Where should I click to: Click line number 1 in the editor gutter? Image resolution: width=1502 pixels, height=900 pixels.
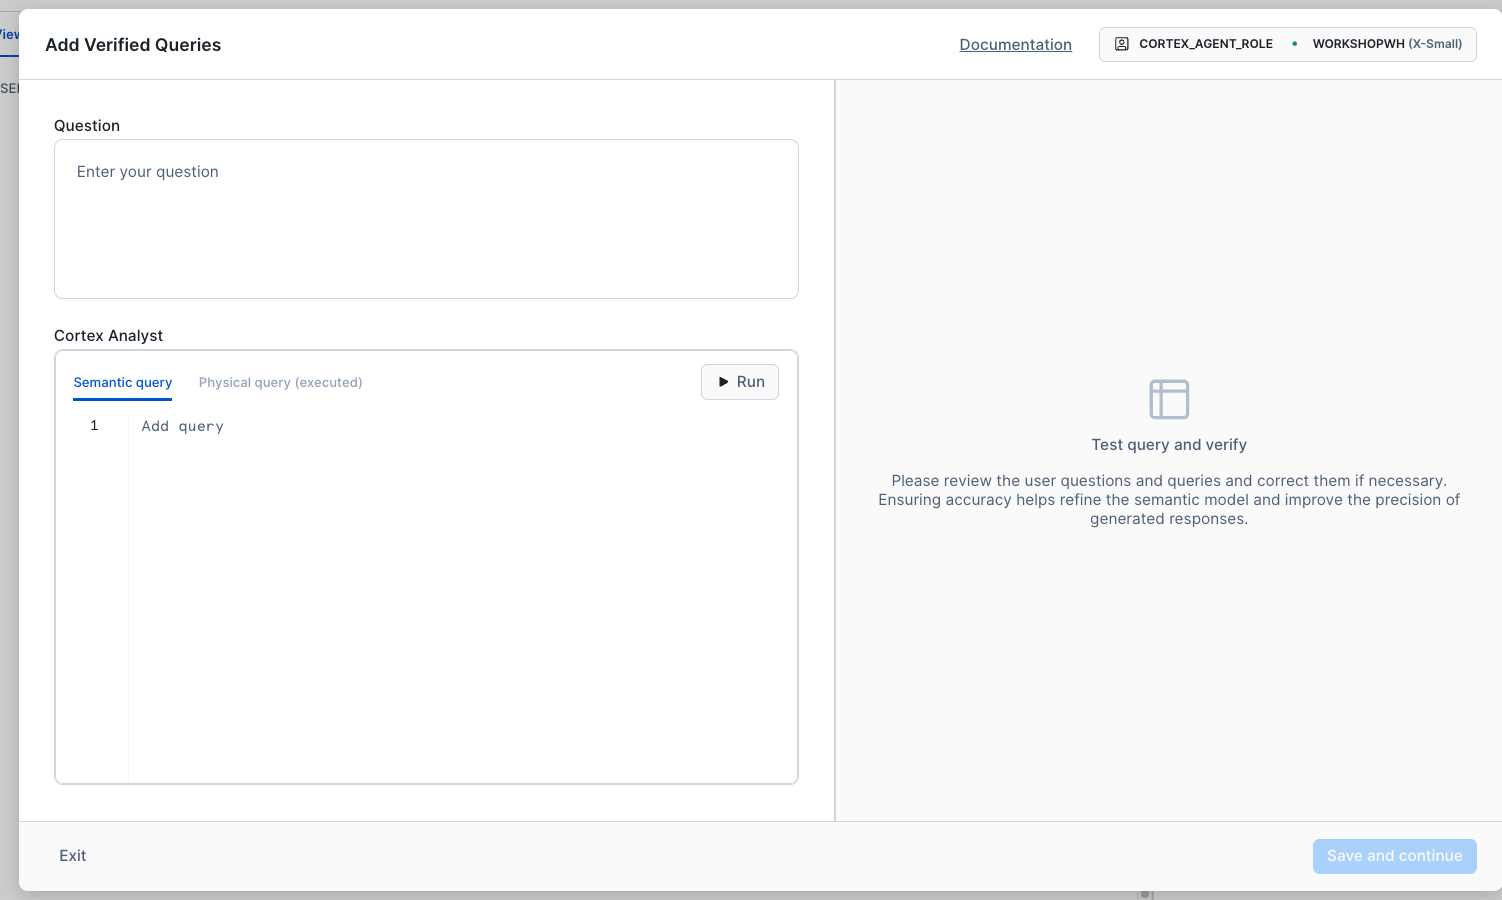pos(94,426)
